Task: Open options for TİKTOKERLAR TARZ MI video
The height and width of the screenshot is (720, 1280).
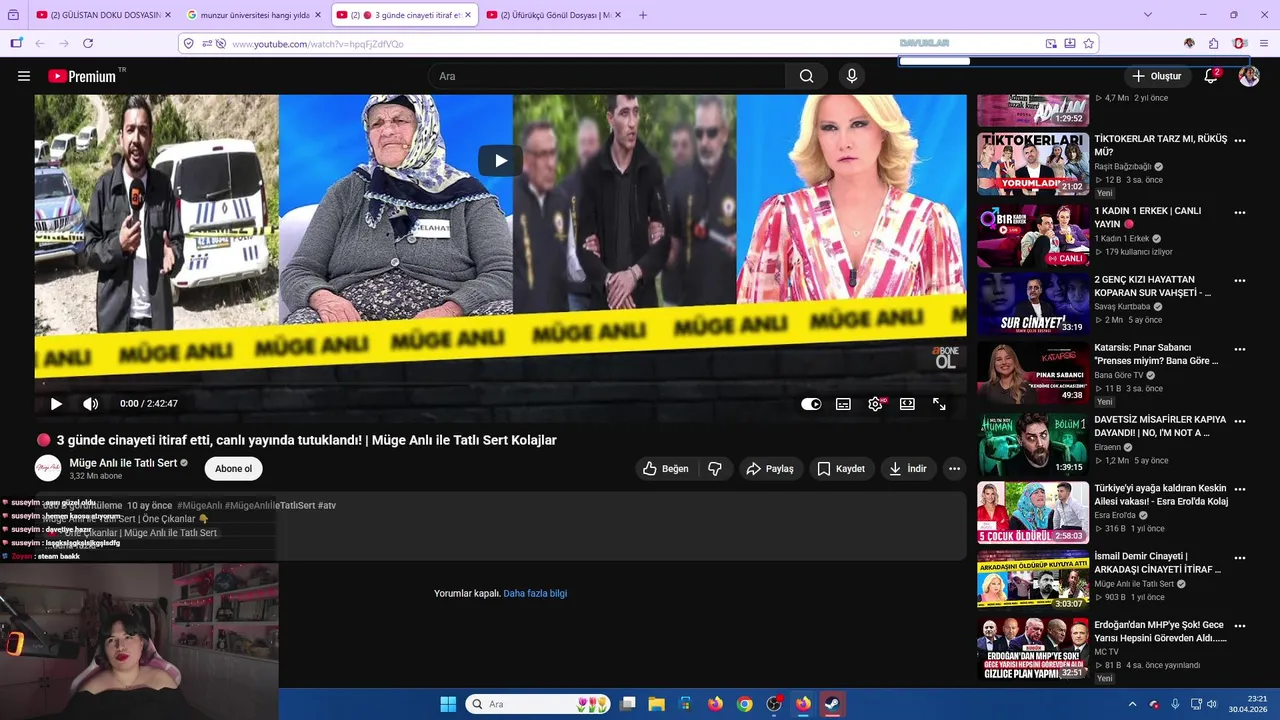Action: pyautogui.click(x=1240, y=142)
